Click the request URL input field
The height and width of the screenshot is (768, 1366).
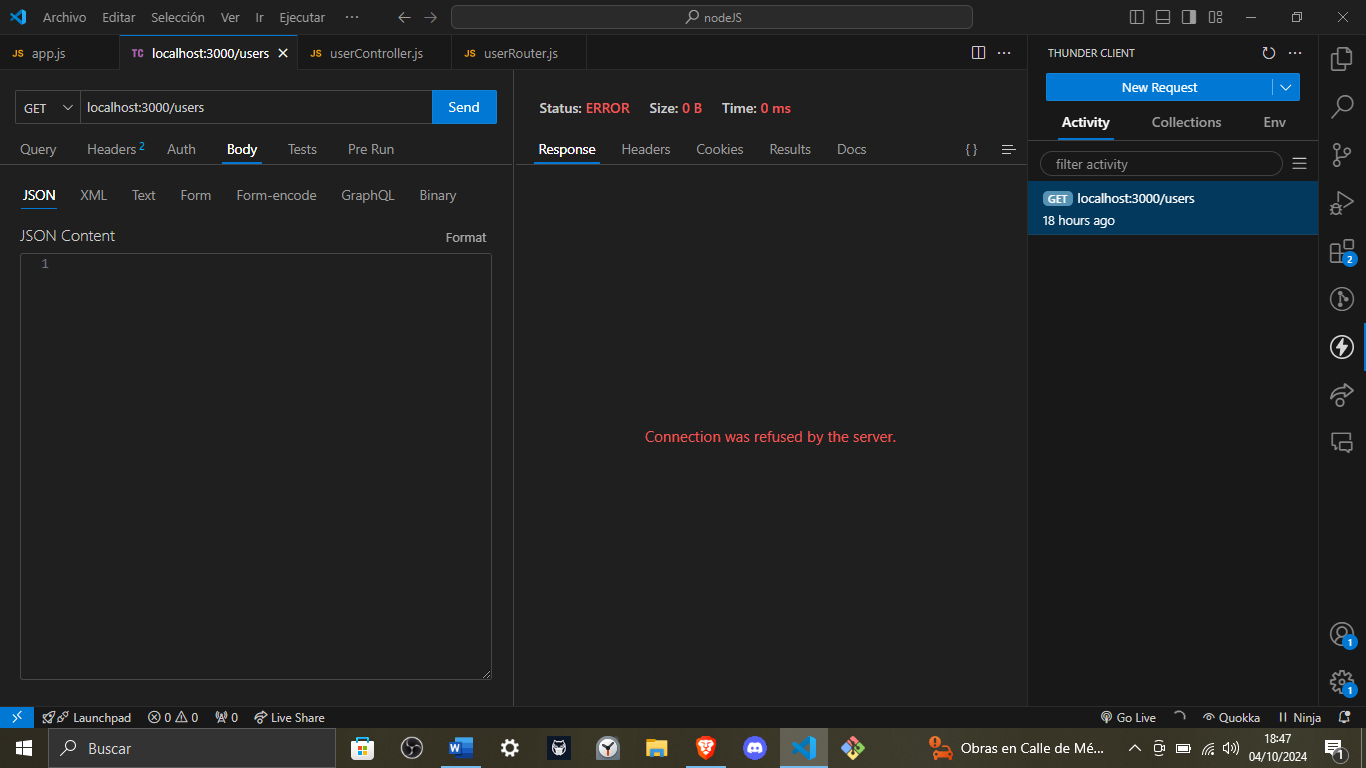(256, 107)
